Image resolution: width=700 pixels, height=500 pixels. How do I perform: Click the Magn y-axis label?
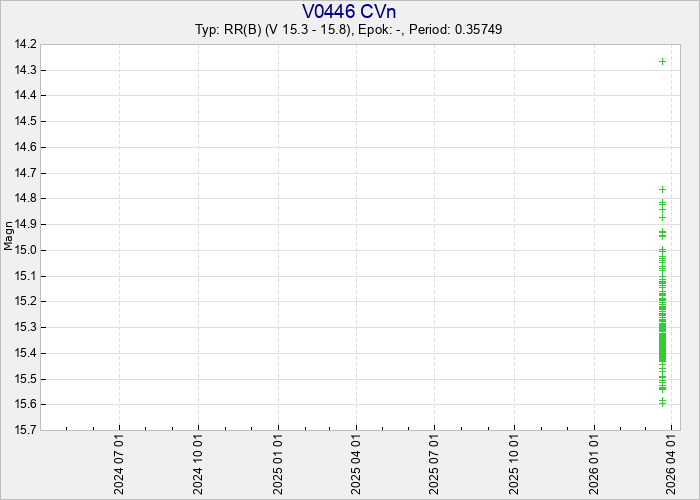(9, 237)
